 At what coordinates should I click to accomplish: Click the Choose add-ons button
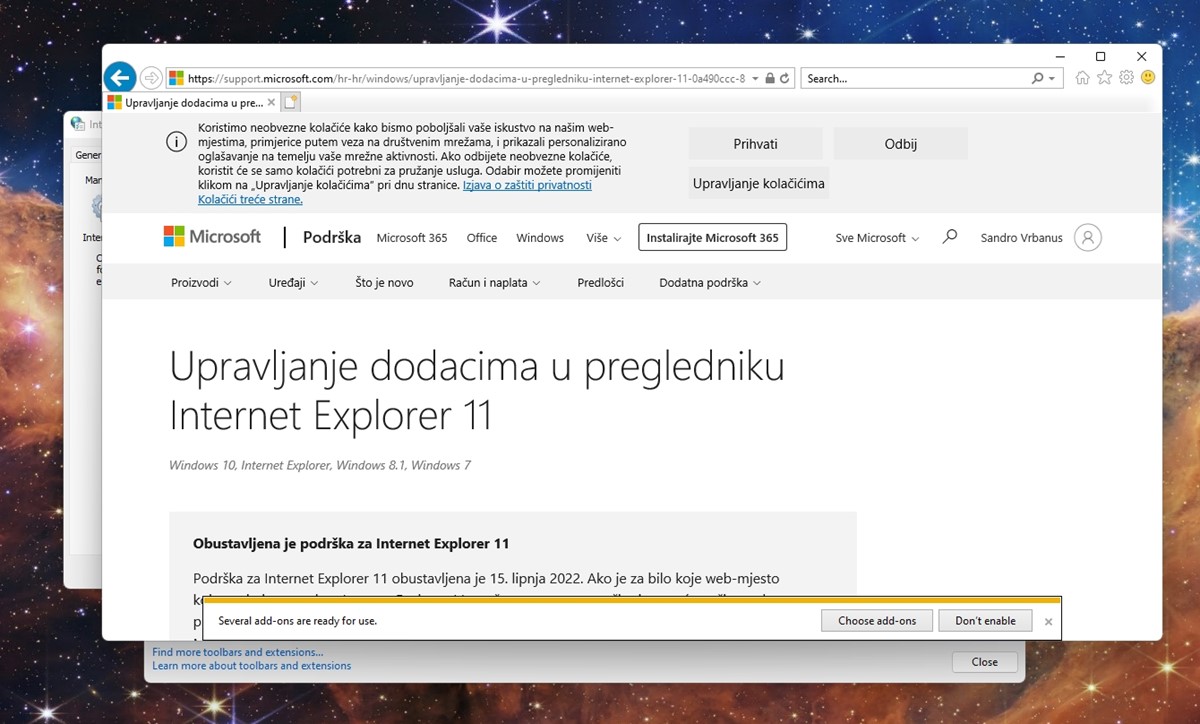pos(877,621)
